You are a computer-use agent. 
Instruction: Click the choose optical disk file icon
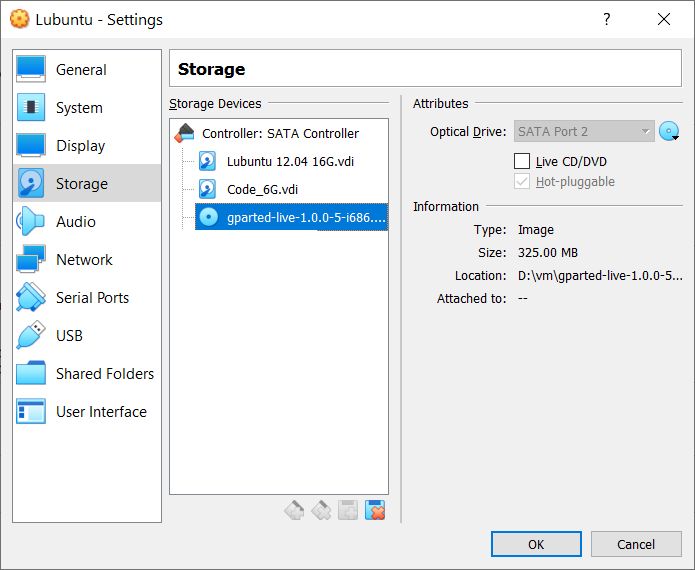pyautogui.click(x=669, y=132)
